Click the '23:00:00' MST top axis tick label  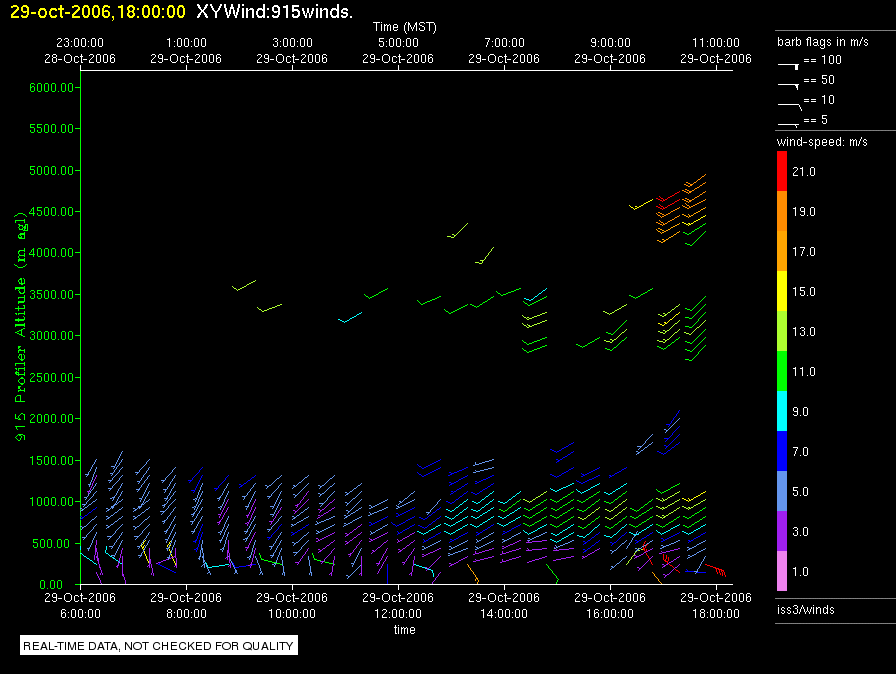point(80,43)
